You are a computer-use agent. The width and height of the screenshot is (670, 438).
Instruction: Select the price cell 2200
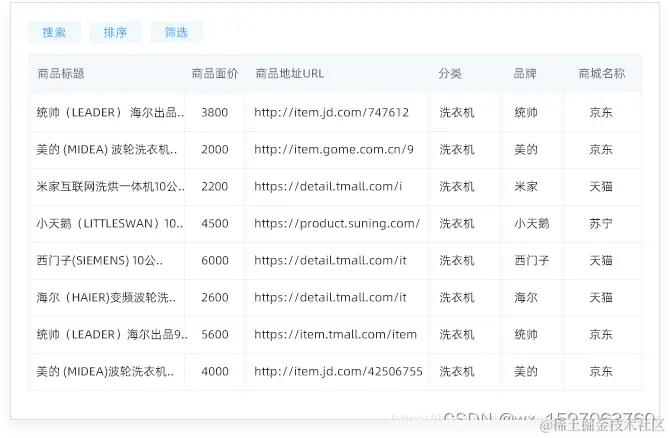tap(215, 186)
